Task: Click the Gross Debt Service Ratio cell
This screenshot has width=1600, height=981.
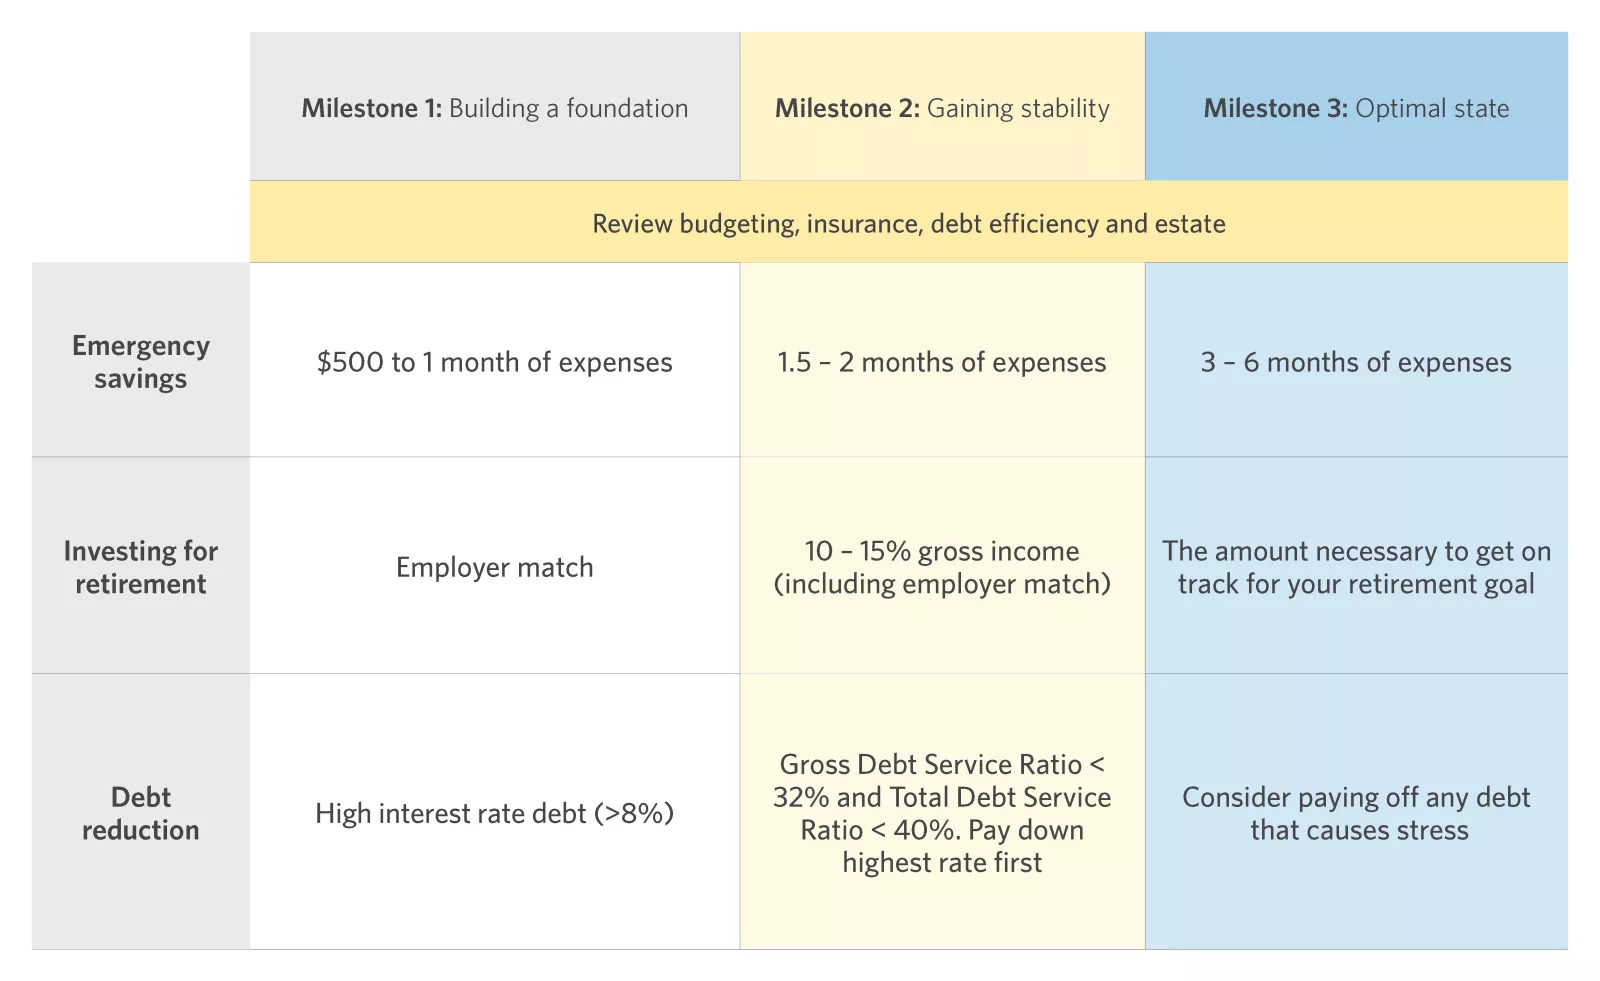Action: [x=942, y=813]
